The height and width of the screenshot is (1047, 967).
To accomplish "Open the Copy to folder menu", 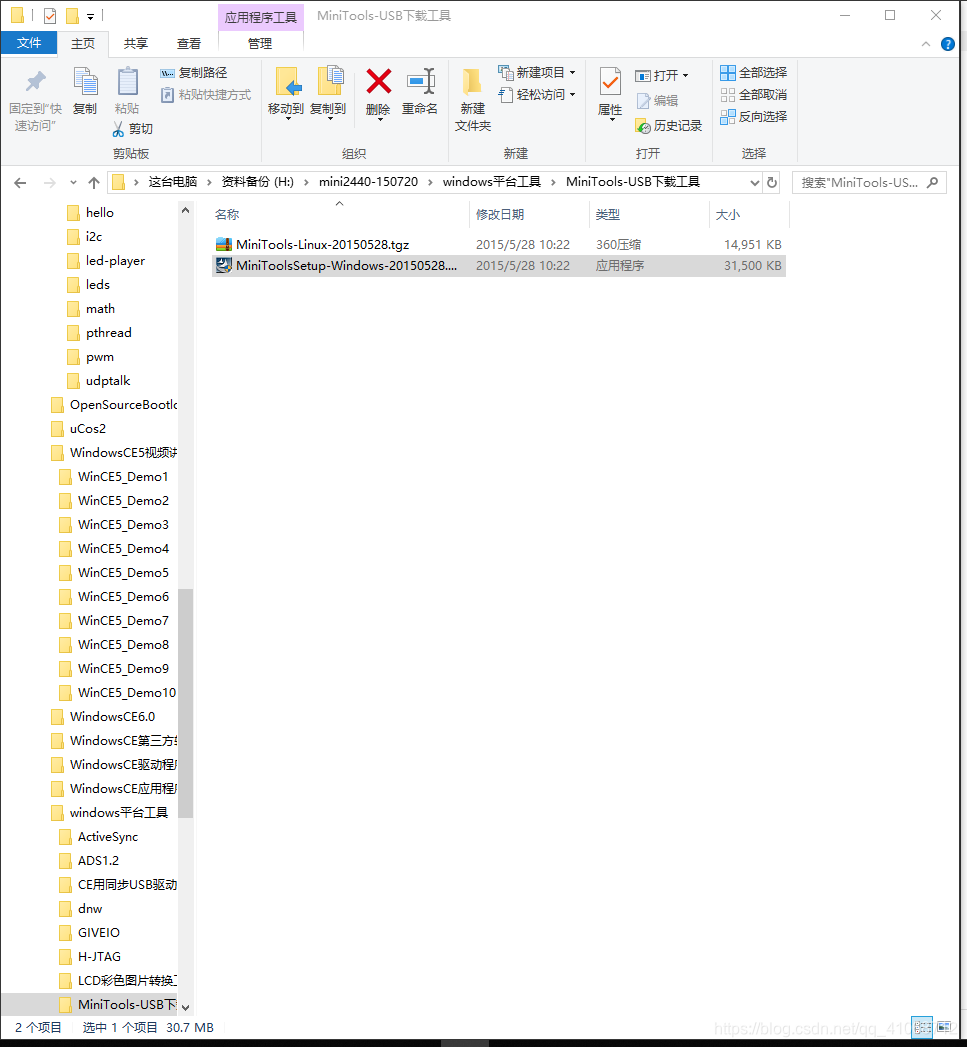I will click(x=328, y=92).
